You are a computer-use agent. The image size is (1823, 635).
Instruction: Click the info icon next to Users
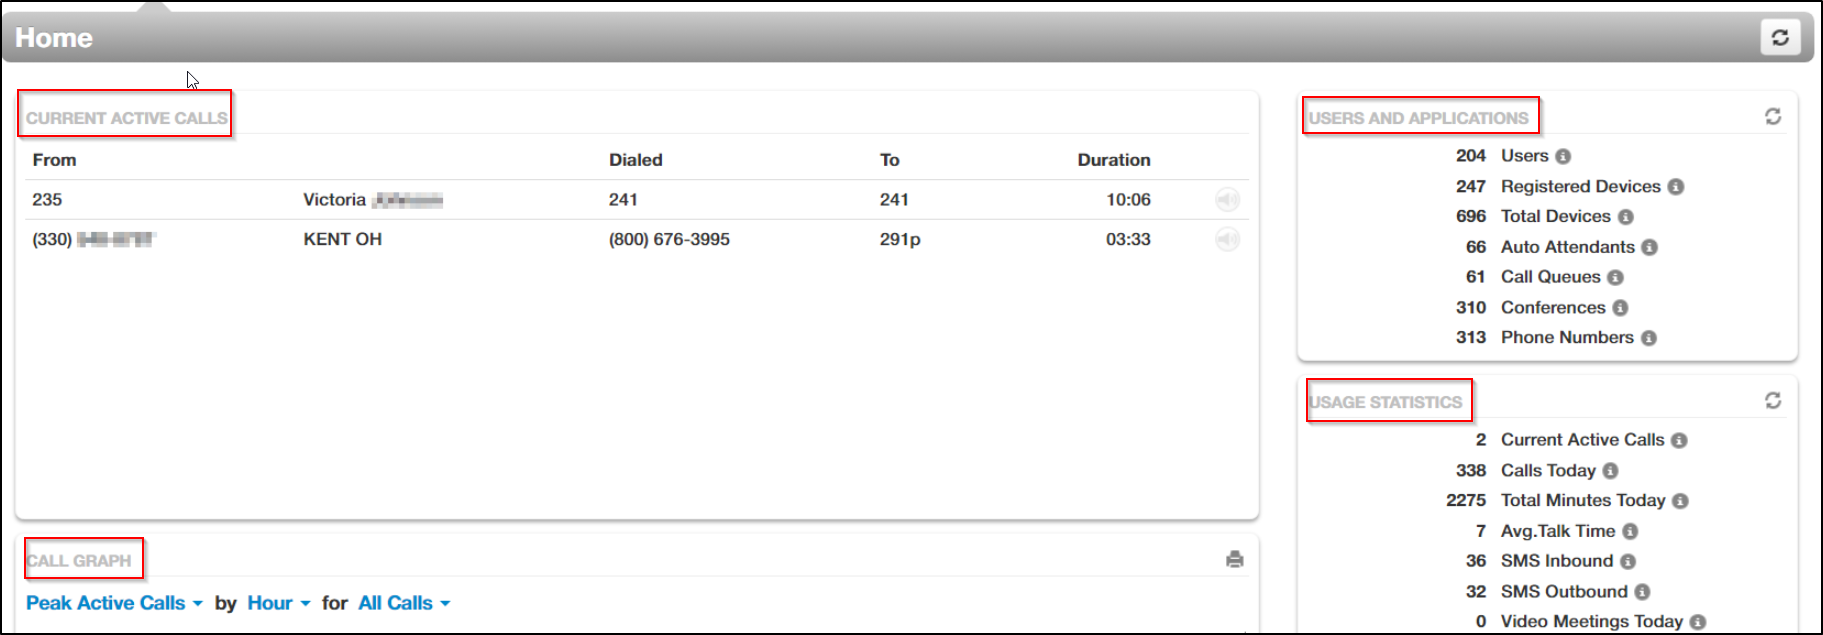pyautogui.click(x=1563, y=157)
